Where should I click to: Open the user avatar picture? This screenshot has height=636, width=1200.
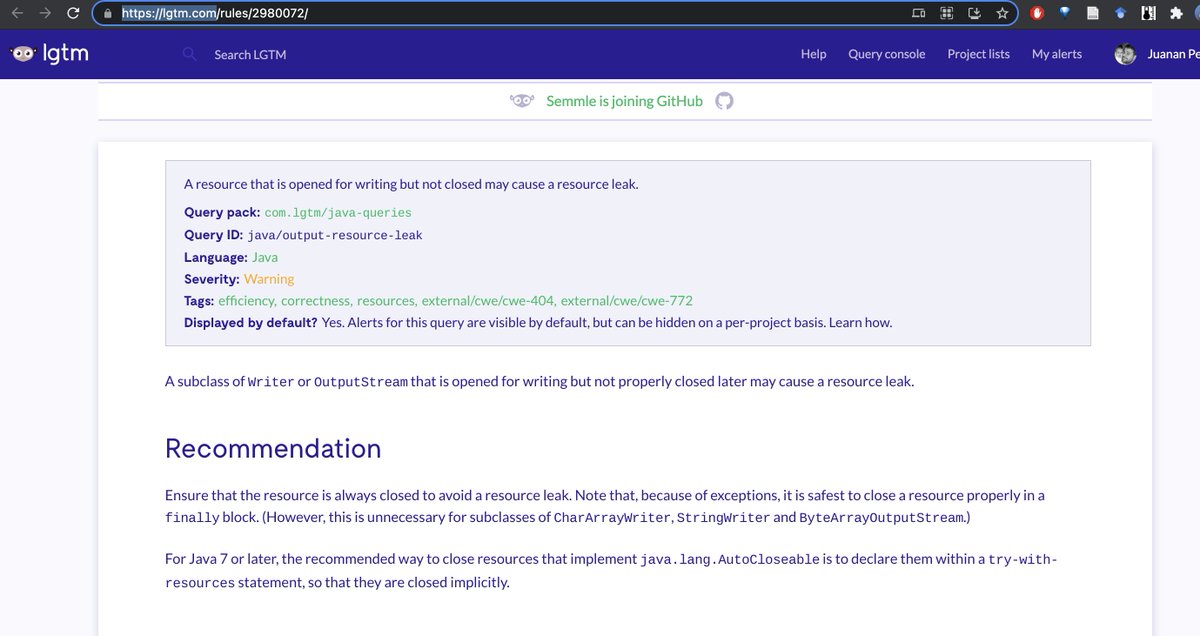(1124, 54)
